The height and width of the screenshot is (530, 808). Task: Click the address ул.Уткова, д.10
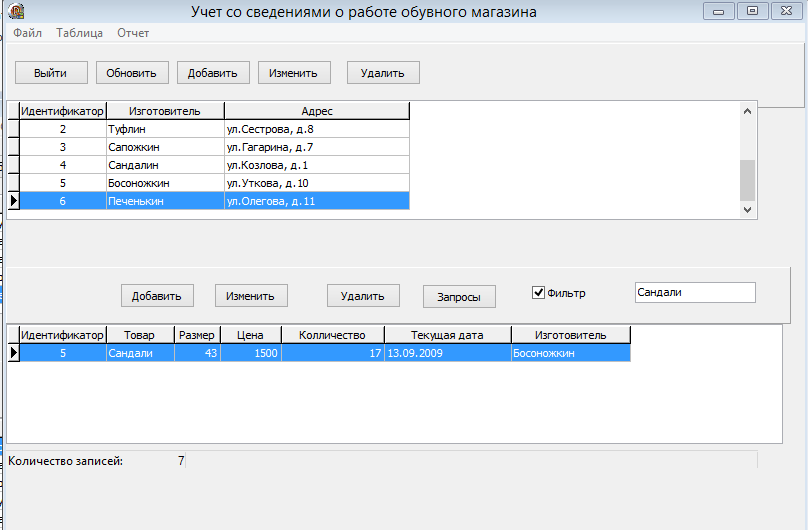tap(317, 183)
